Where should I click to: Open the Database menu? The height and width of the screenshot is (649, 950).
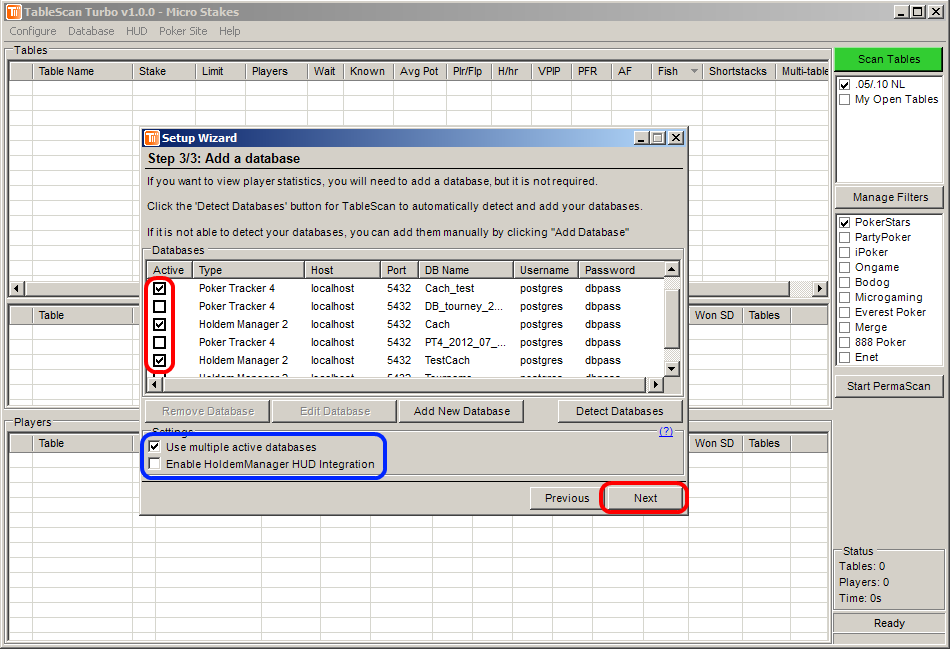[91, 31]
